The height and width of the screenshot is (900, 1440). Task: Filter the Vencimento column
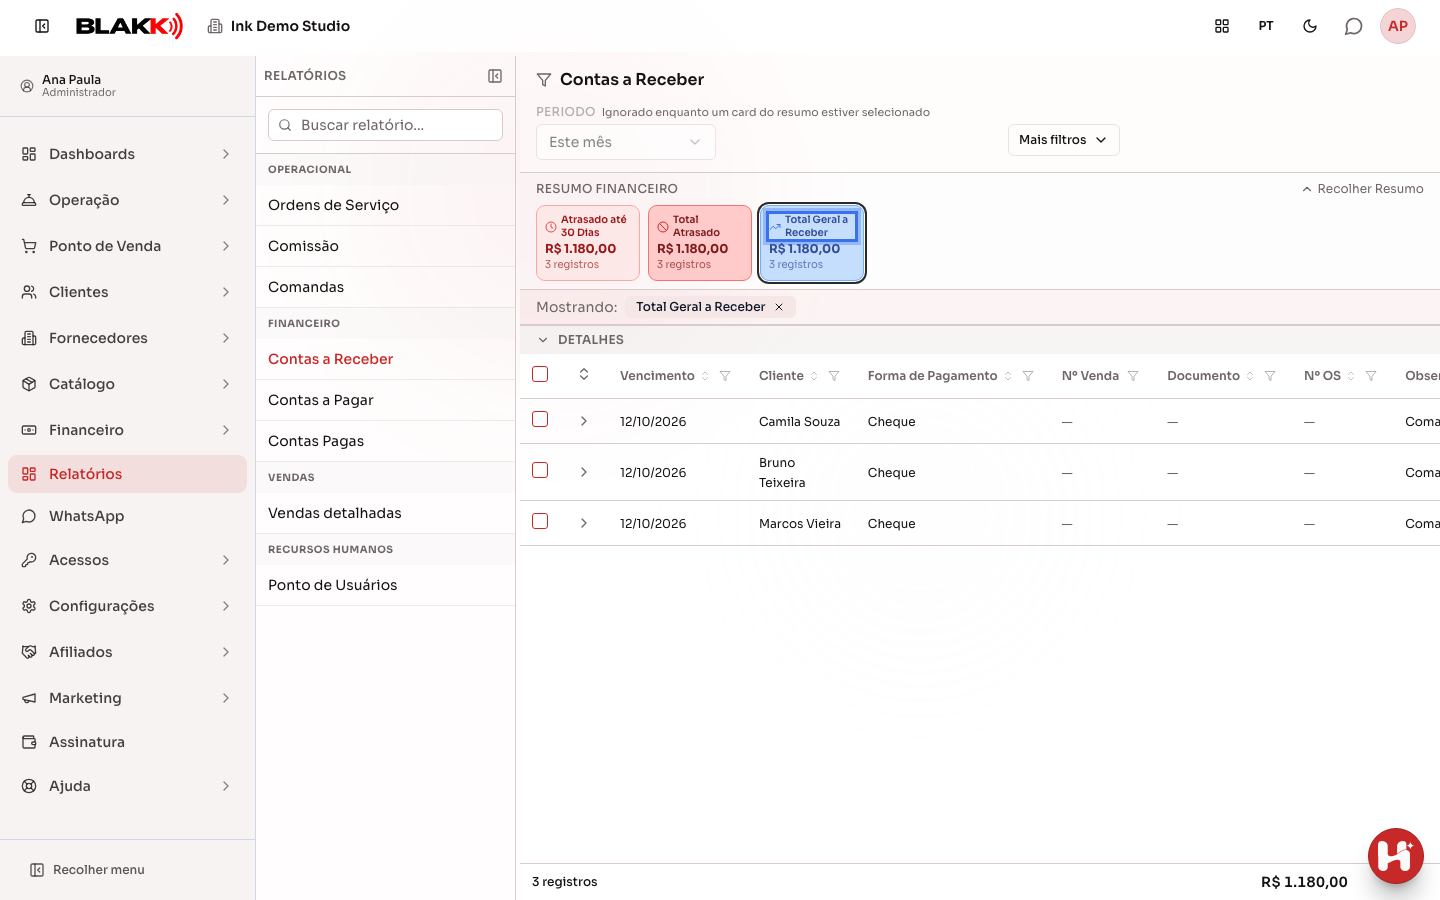725,376
